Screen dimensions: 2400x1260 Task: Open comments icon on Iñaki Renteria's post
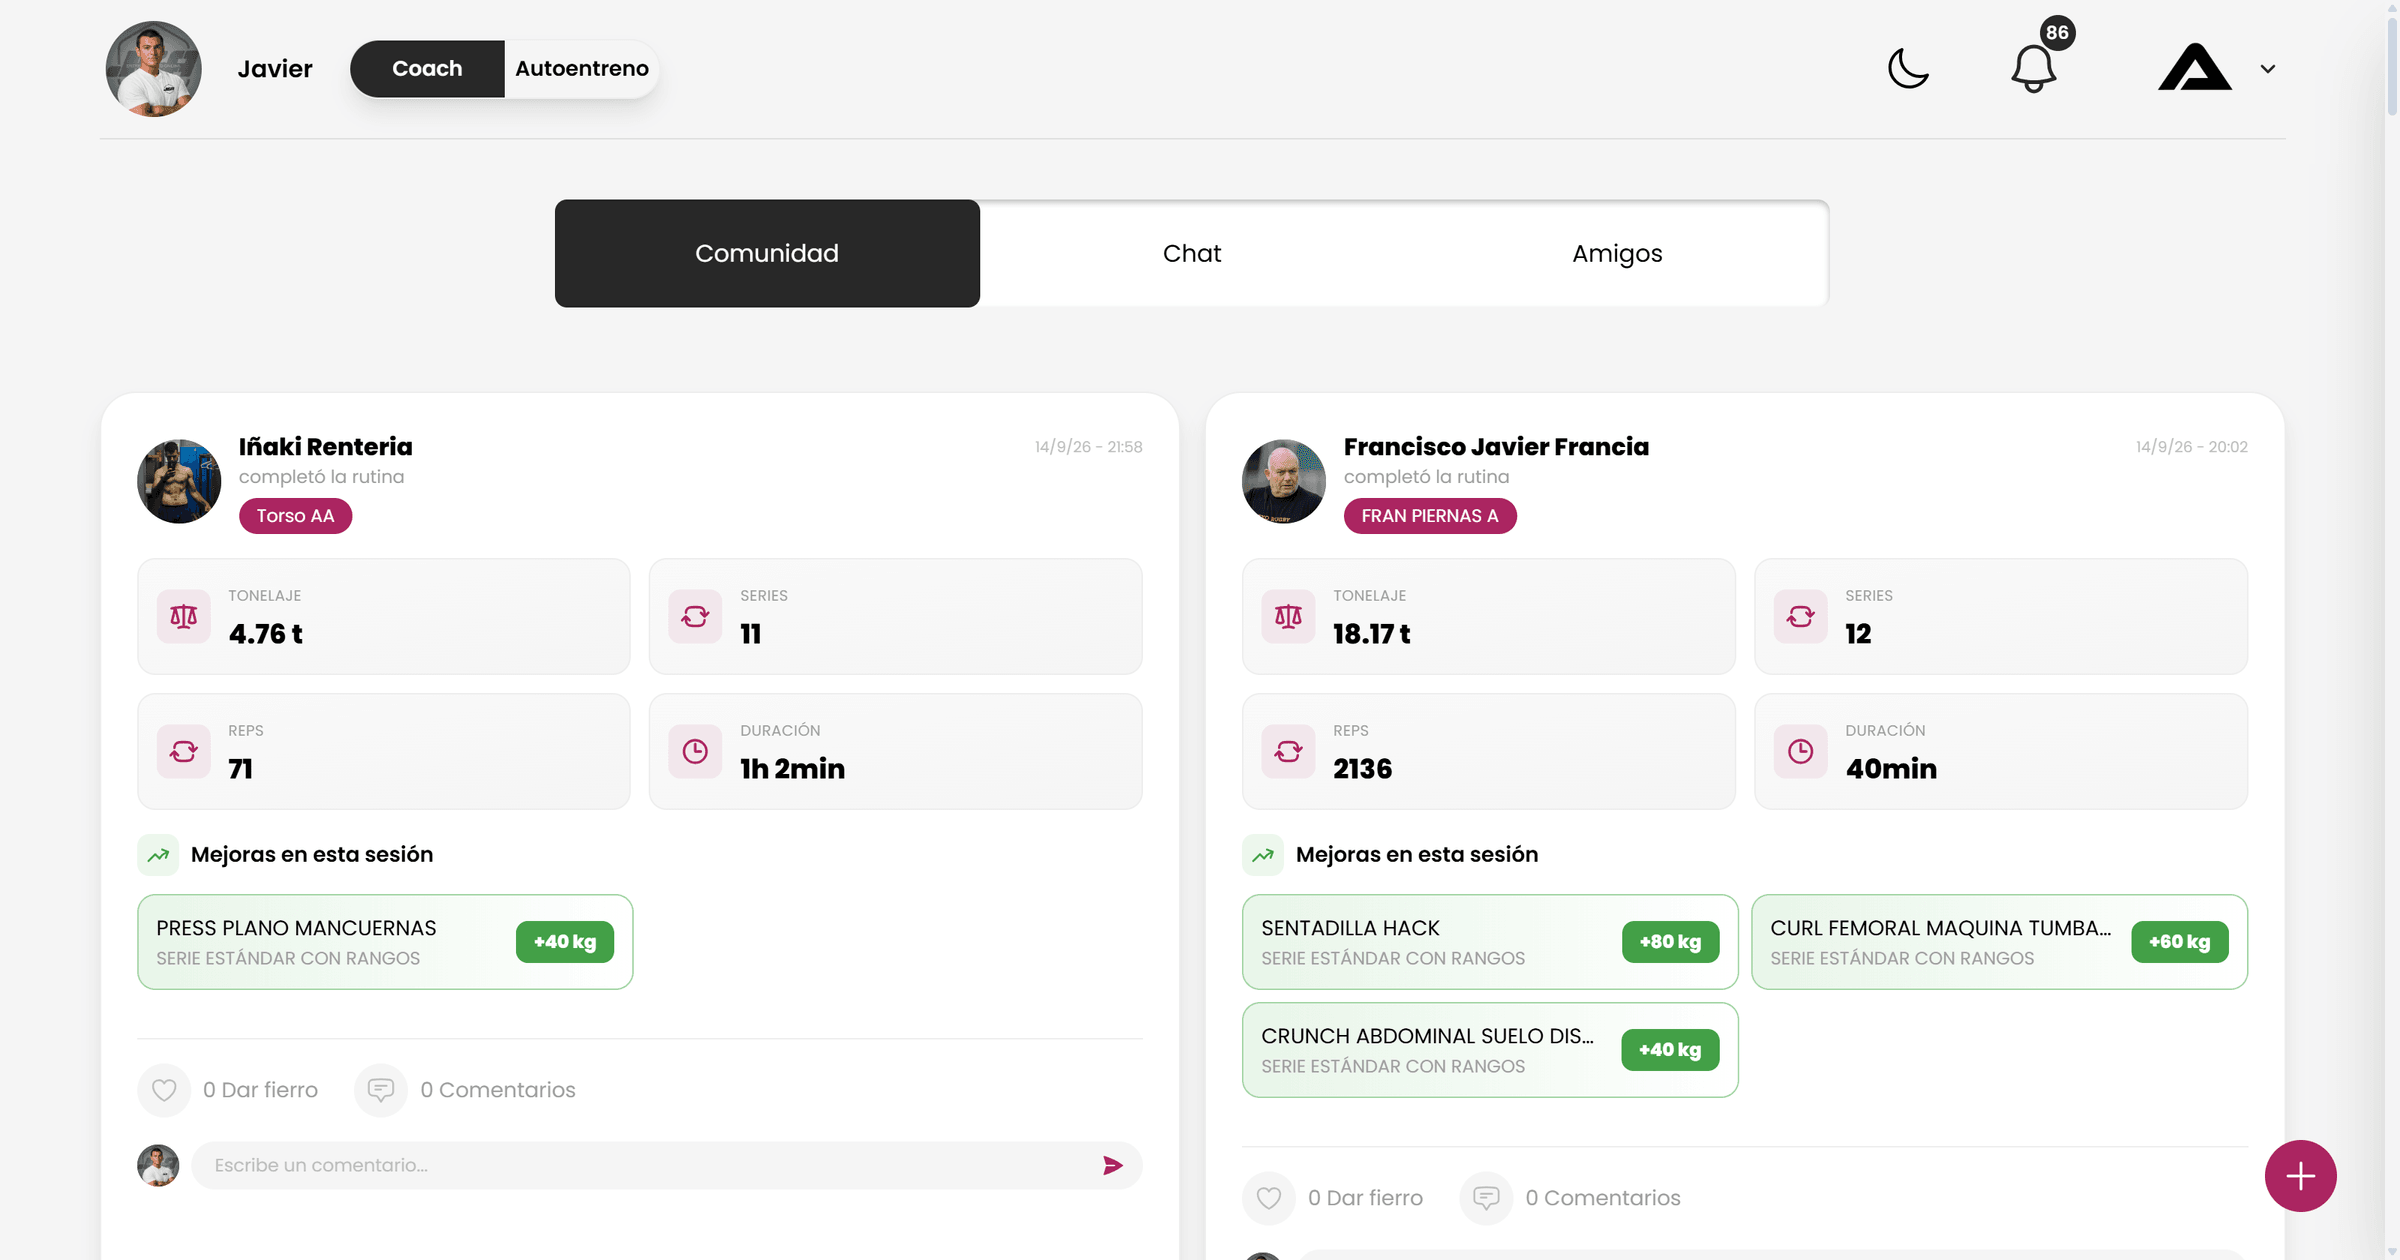coord(381,1090)
